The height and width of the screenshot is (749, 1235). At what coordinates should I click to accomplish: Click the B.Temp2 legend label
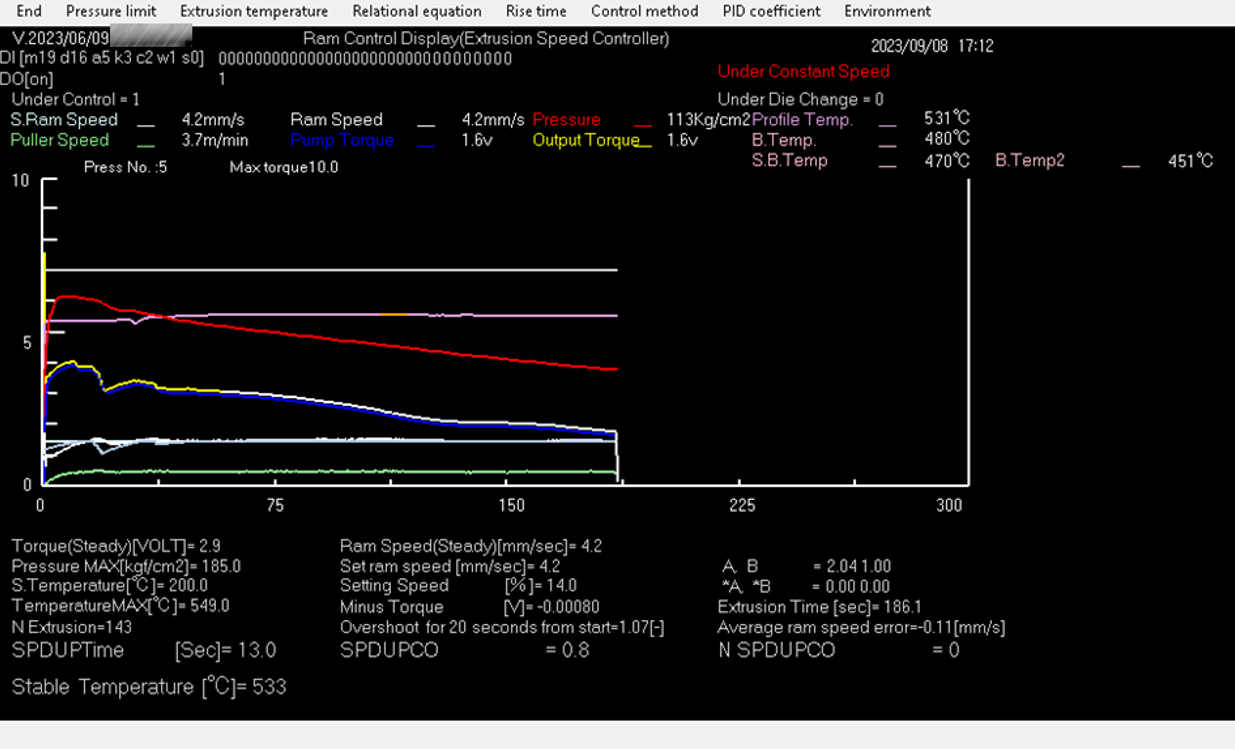click(1030, 161)
